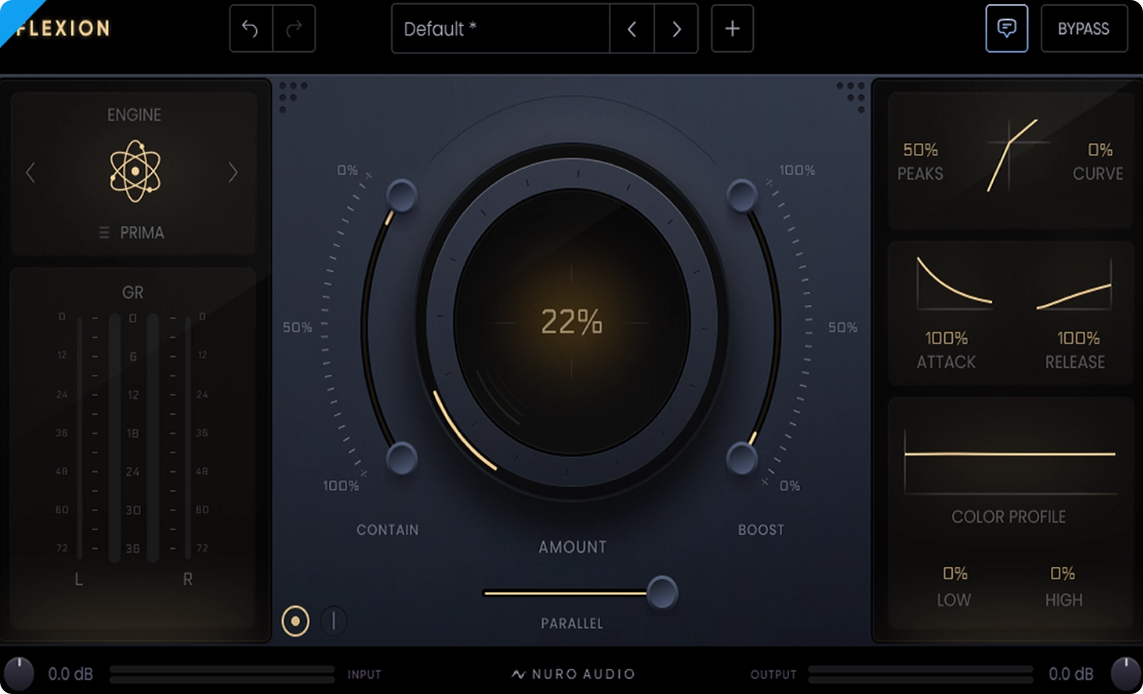The width and height of the screenshot is (1143, 694).
Task: Click the lower BOOST slider handle
Action: click(x=742, y=459)
